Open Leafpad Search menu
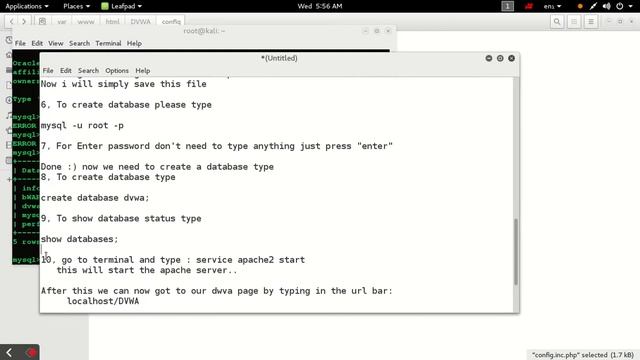The width and height of the screenshot is (640, 360). click(x=88, y=71)
